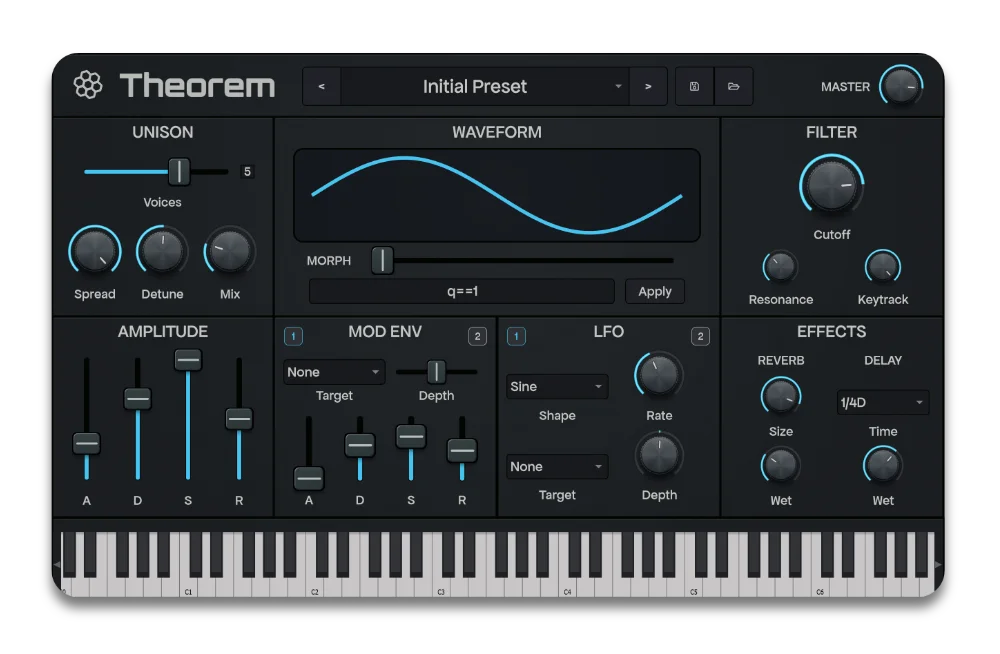
Task: Click the Theorem hexagon logo icon
Action: [88, 86]
